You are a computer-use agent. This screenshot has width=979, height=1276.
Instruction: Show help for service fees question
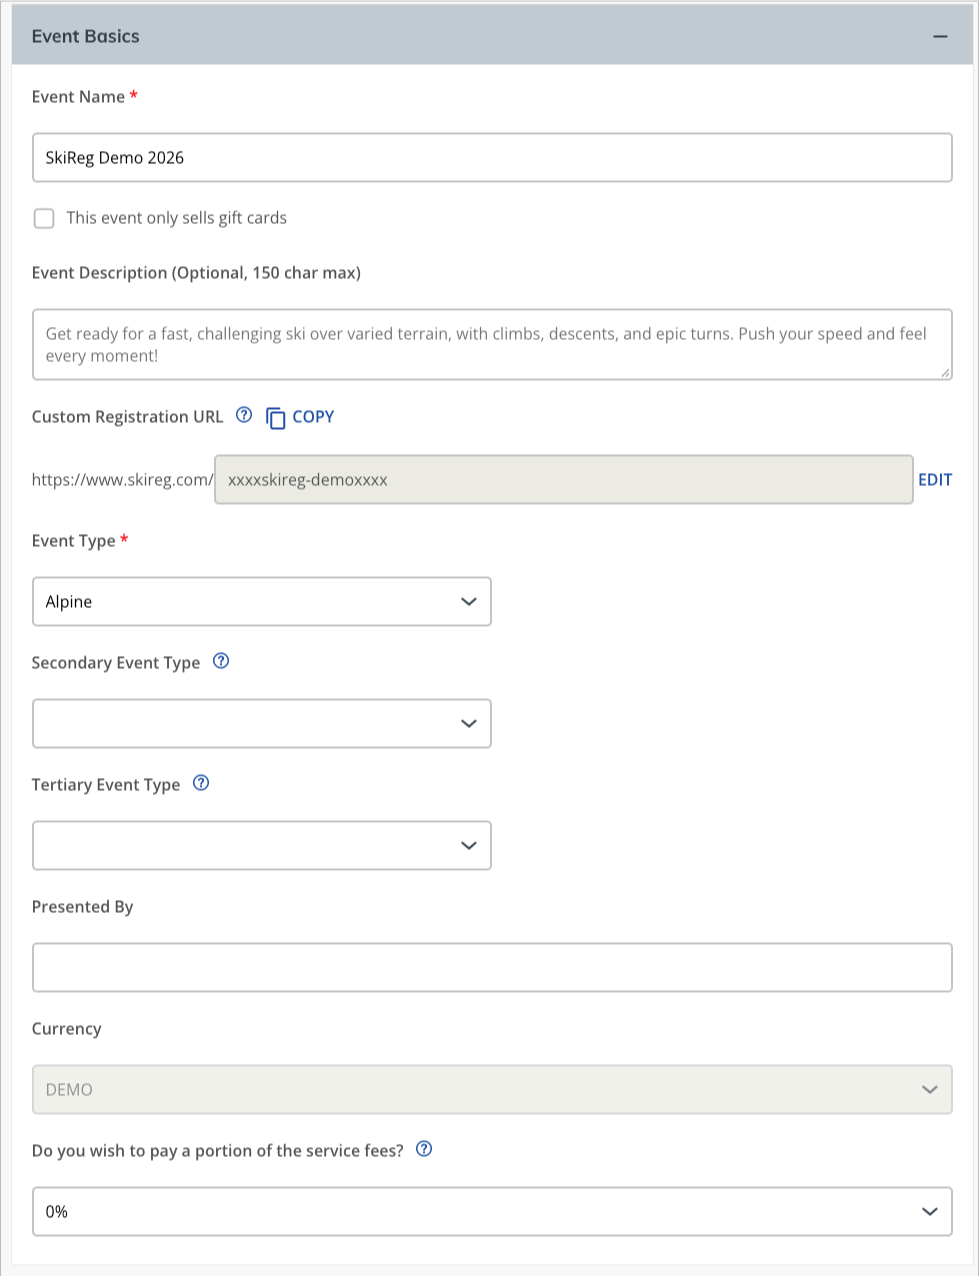tap(424, 1149)
